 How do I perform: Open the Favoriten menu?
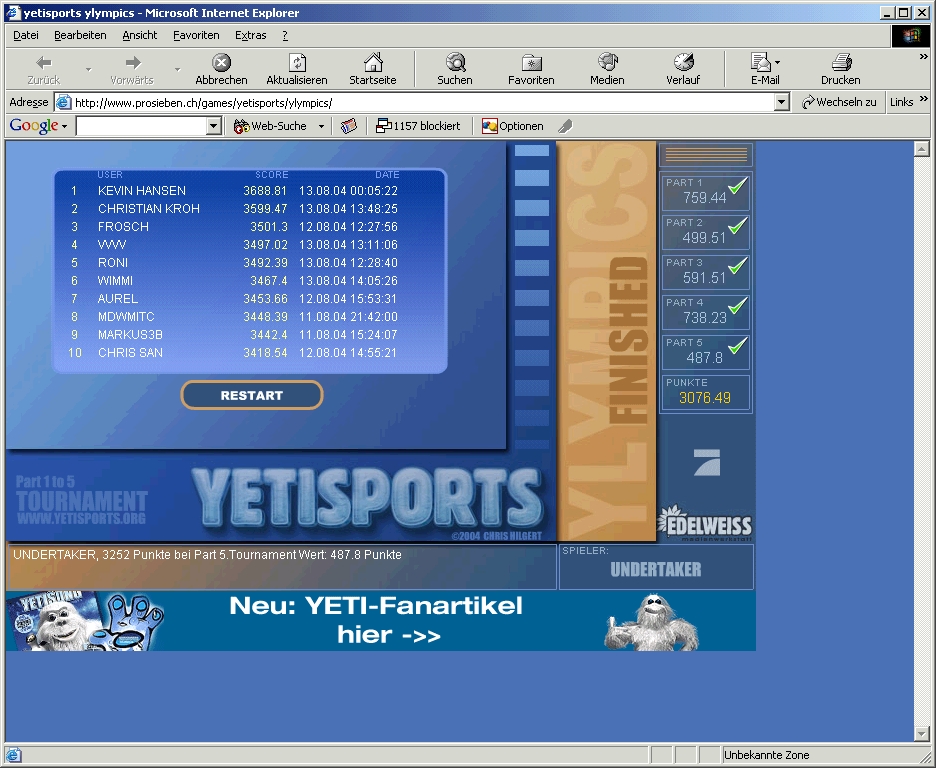coord(196,35)
